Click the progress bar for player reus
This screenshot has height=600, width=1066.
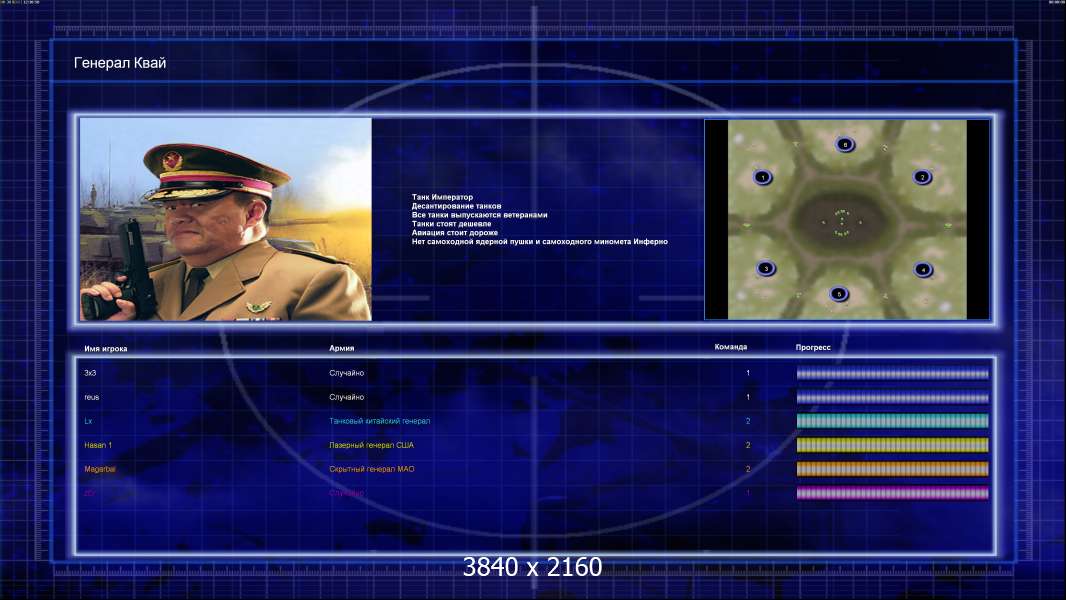893,398
